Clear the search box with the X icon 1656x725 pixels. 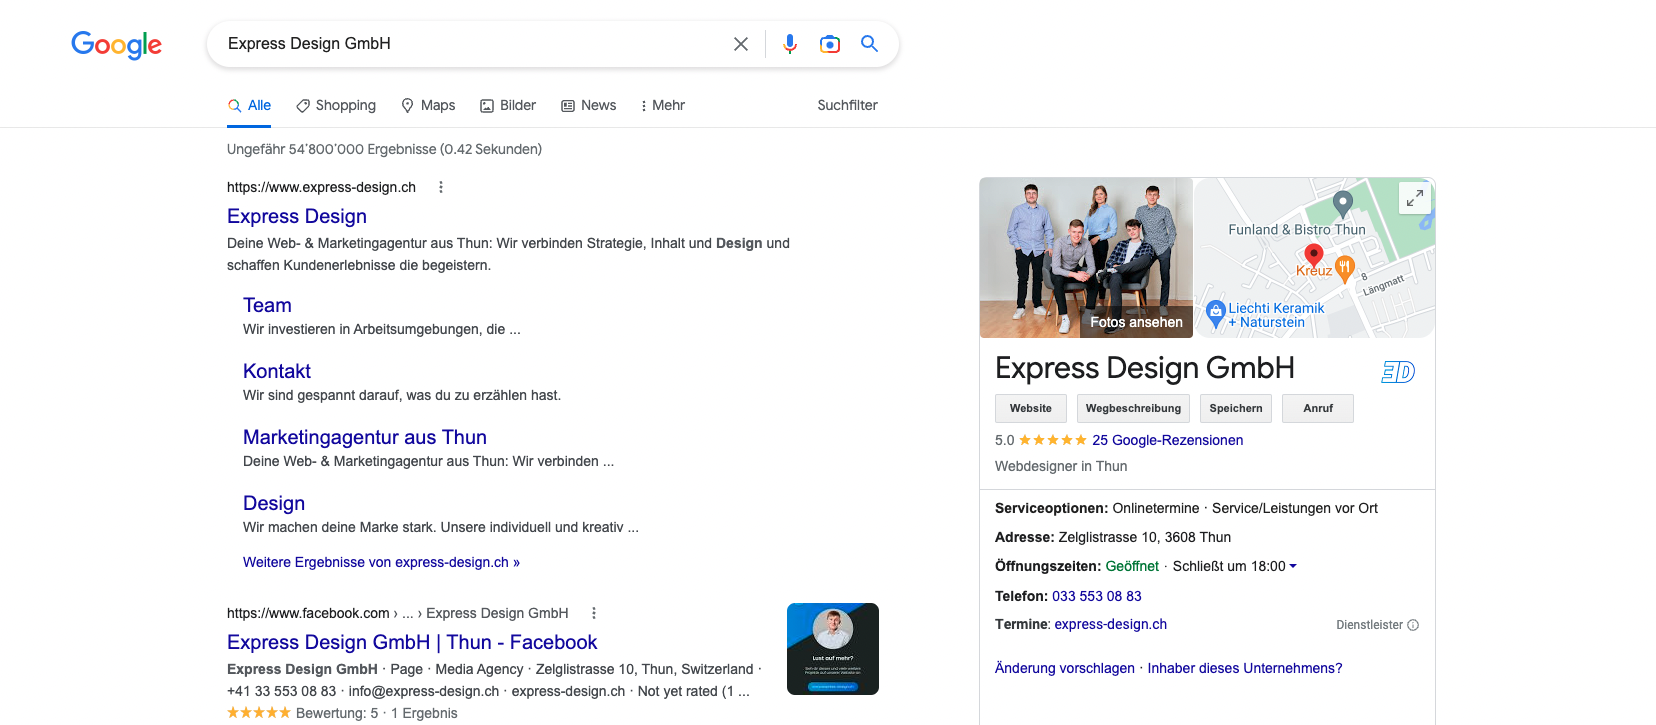pos(741,44)
